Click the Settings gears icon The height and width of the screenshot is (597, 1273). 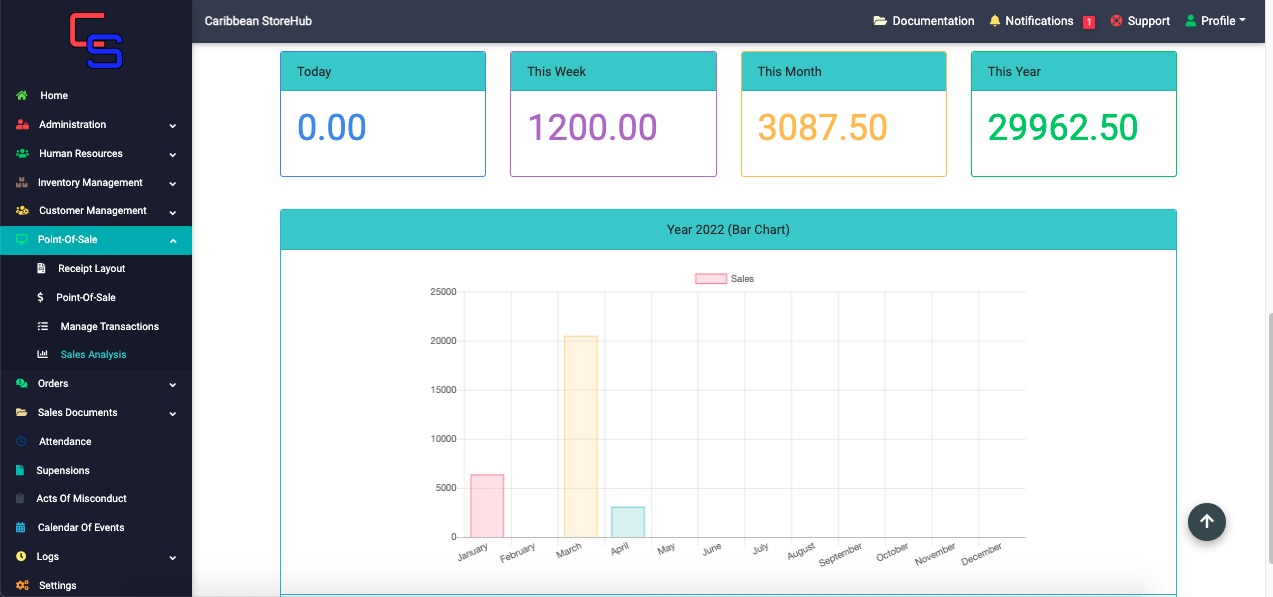[22, 585]
